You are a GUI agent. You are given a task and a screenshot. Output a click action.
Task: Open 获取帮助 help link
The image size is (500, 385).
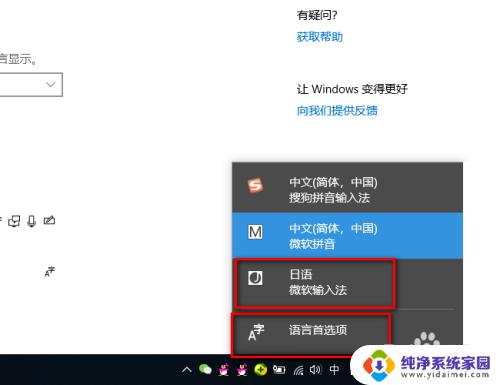pos(319,37)
